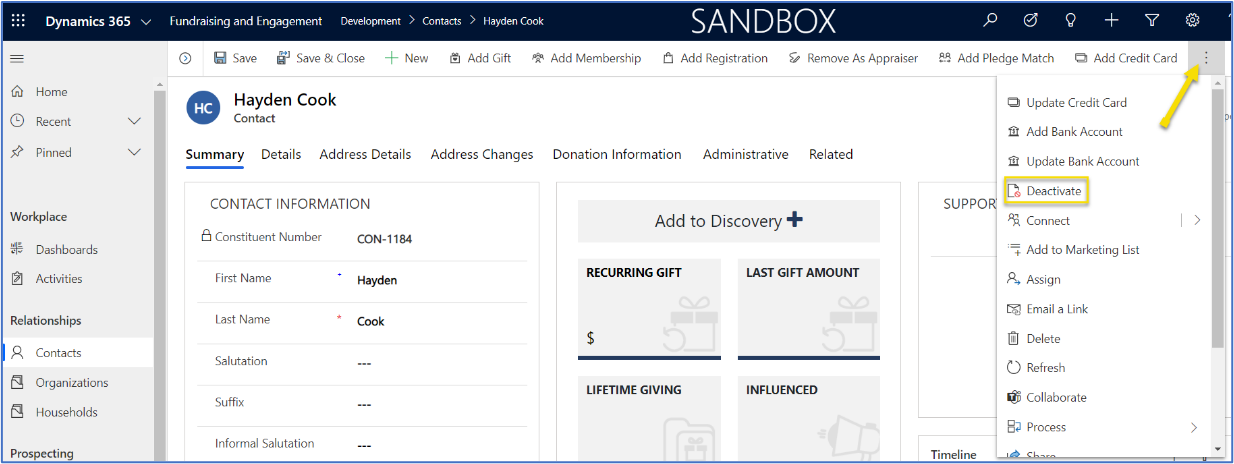Click the open record set icon beside Save
Image resolution: width=1234 pixels, height=464 pixels.
click(x=185, y=58)
